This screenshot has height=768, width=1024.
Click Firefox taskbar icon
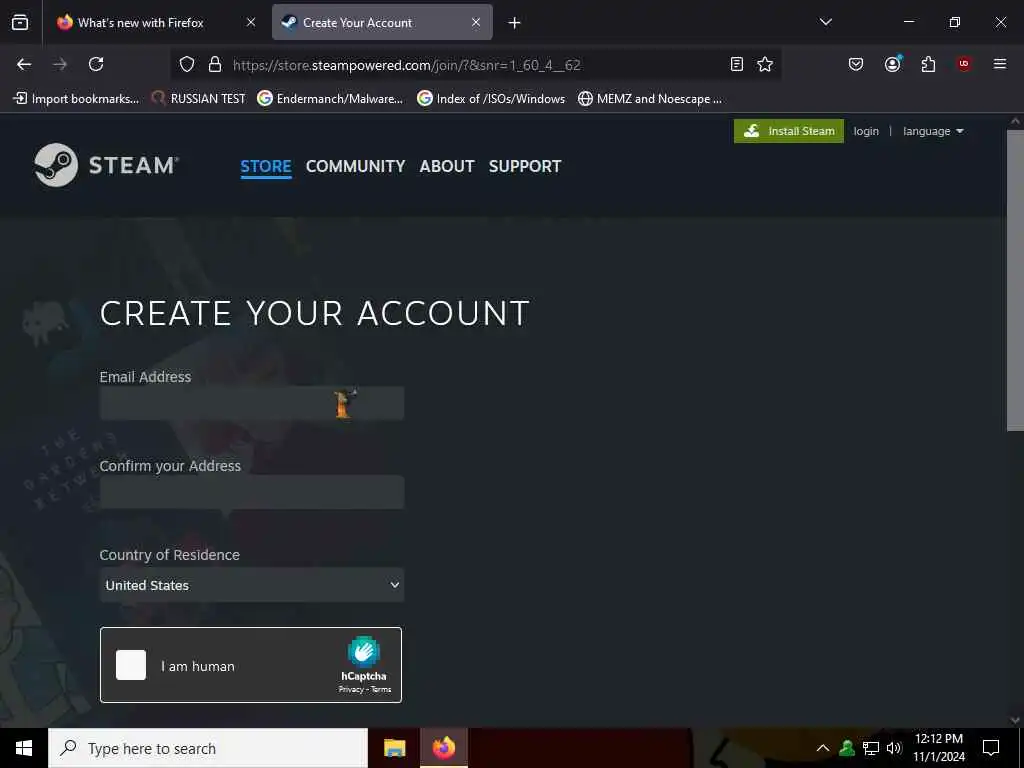coord(443,748)
